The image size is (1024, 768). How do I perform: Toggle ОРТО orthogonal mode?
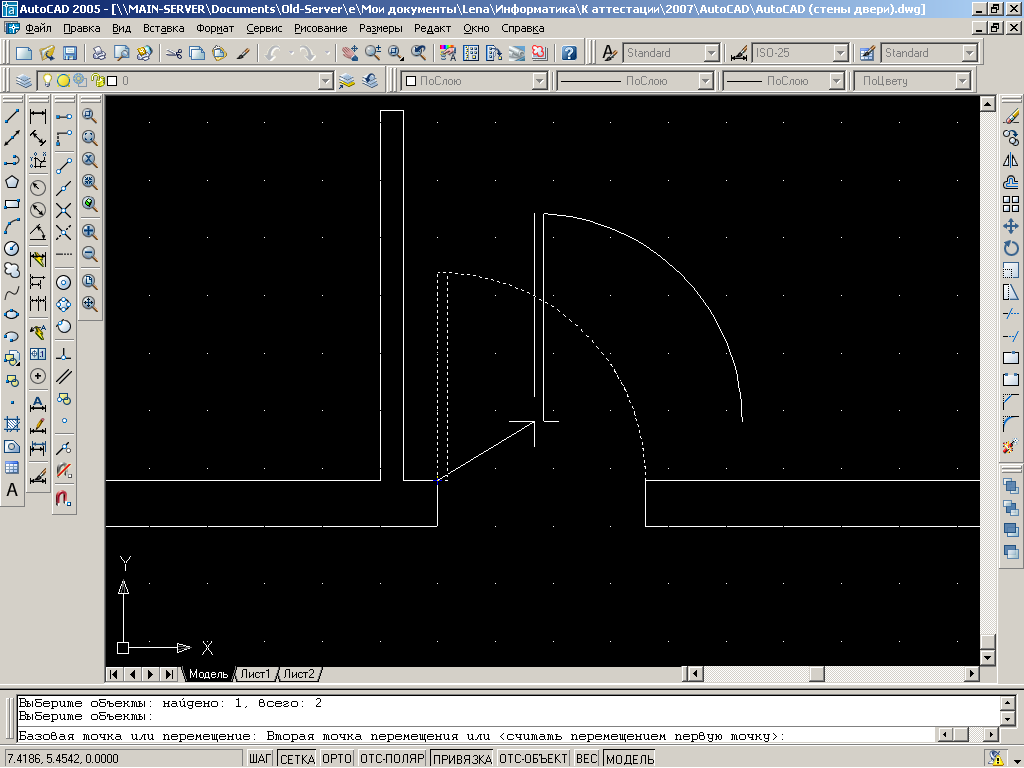(x=337, y=758)
